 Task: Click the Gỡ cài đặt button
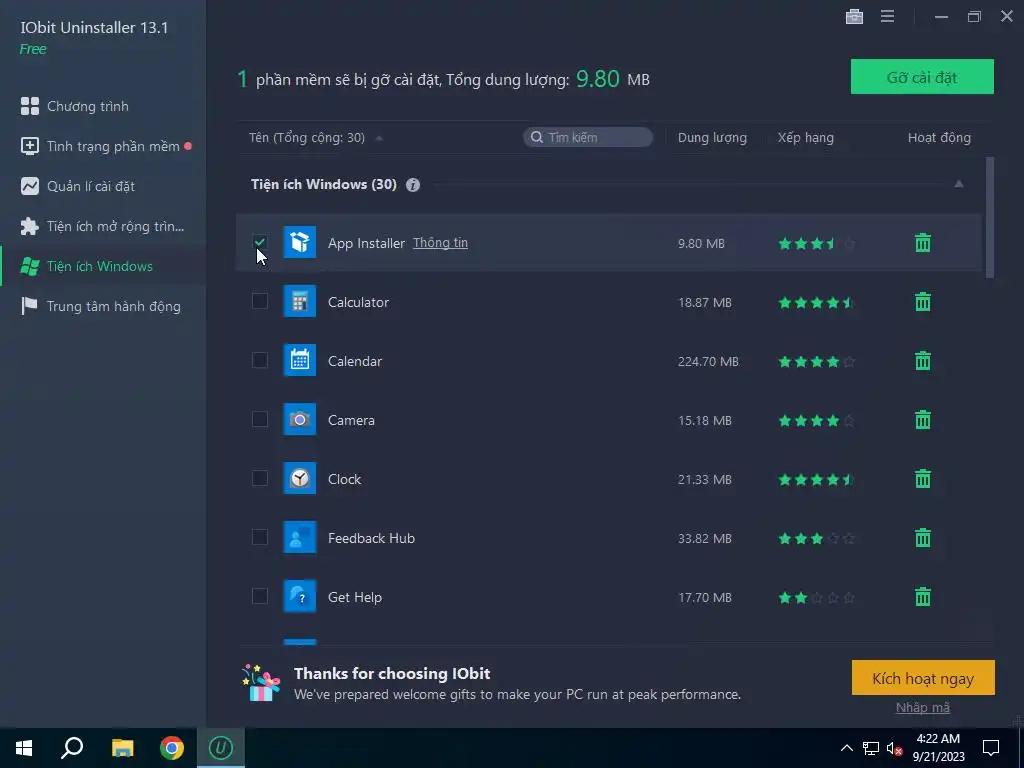click(922, 76)
